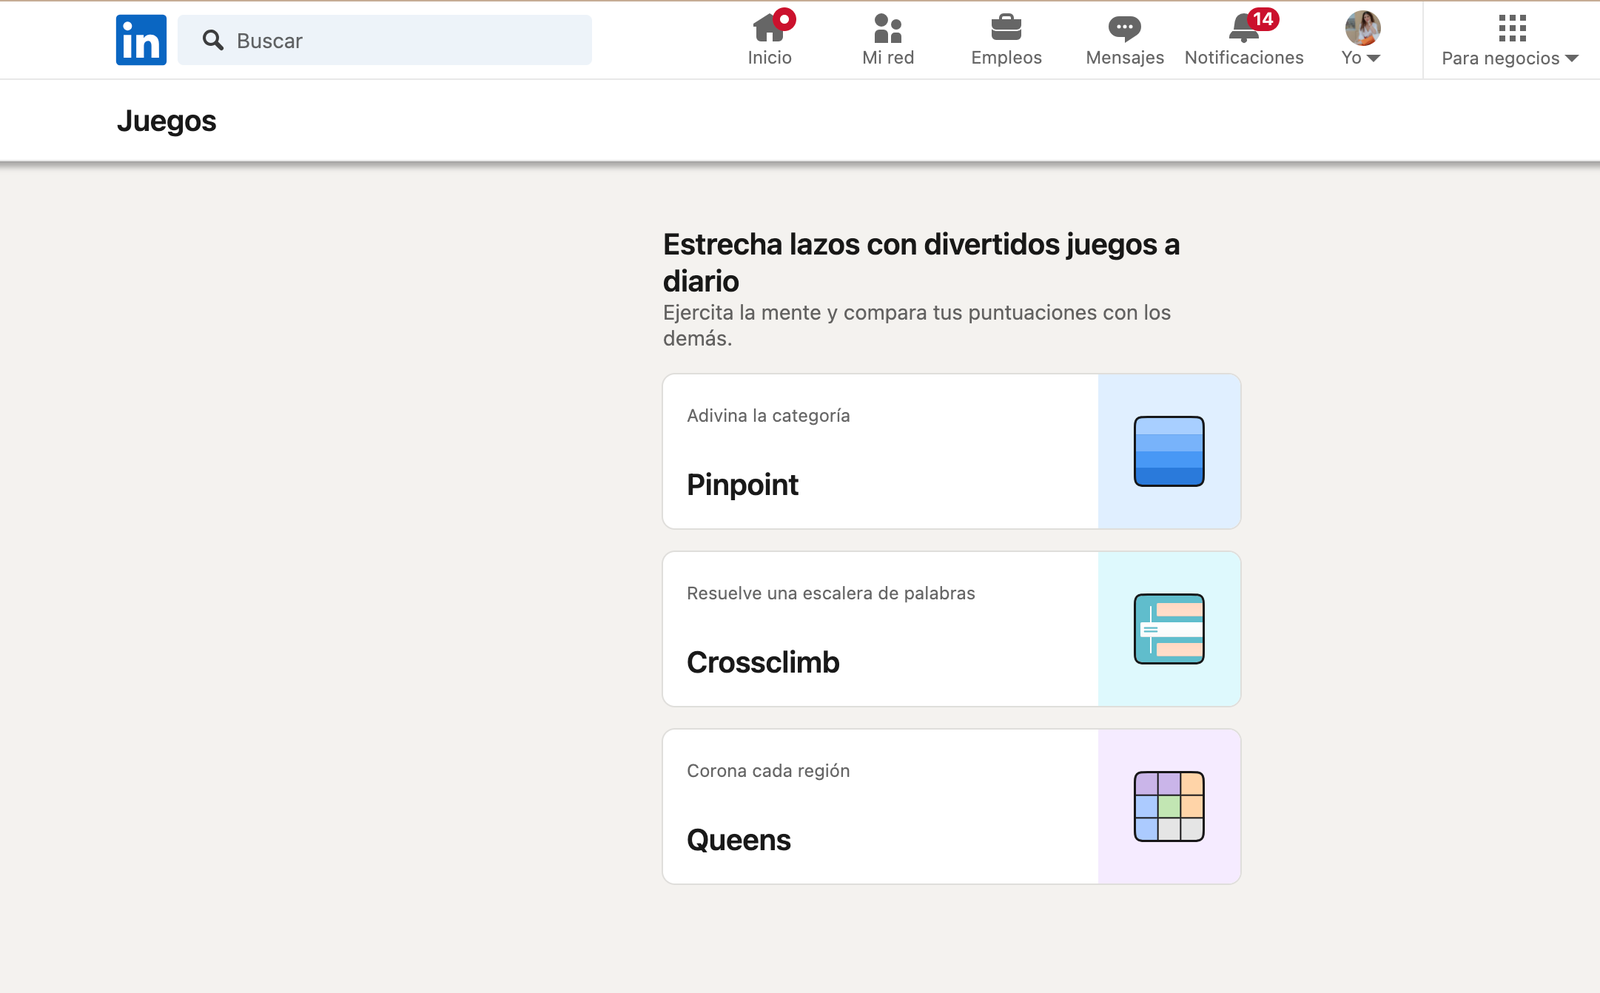Click the profile avatar photo
Screen dimensions: 1600x993
click(1362, 28)
